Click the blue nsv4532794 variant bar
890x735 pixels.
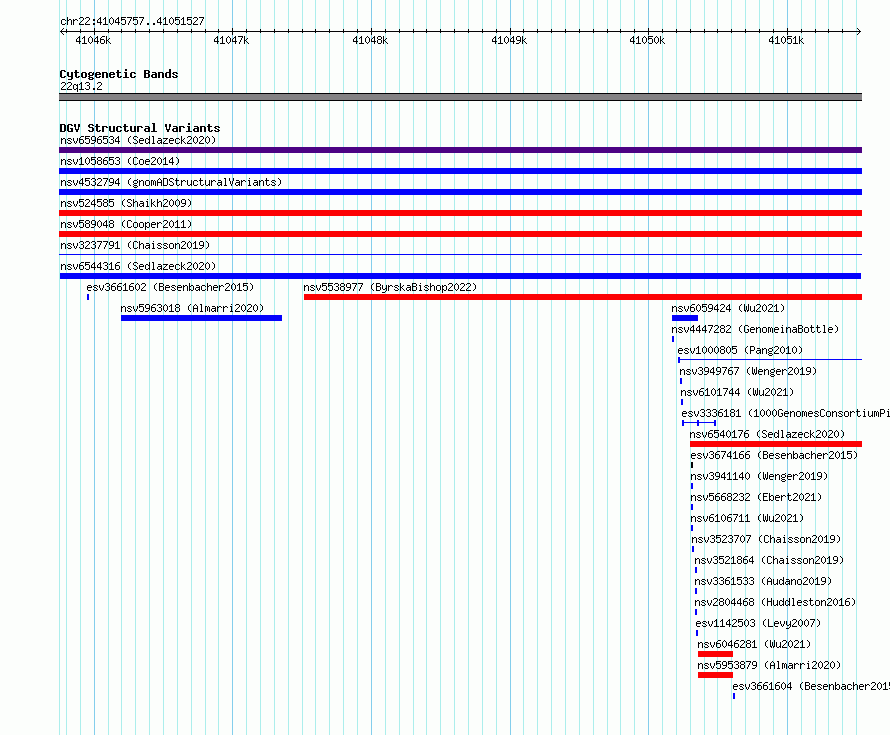(460, 192)
